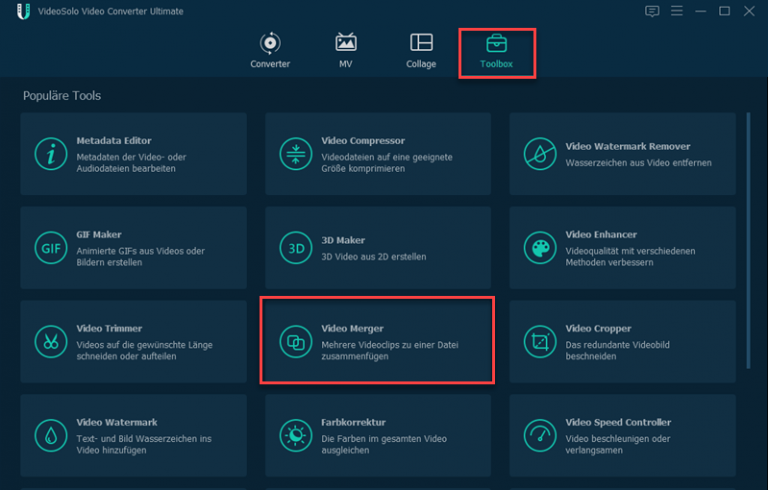768x490 pixels.
Task: Click the Video Enhancer palette icon
Action: pos(540,248)
